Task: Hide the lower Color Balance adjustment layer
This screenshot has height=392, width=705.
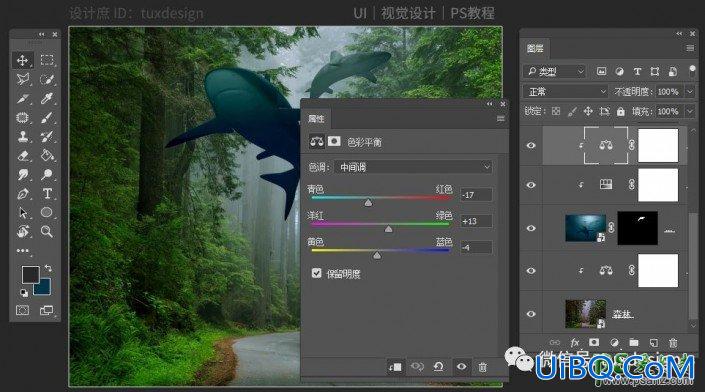Action: pyautogui.click(x=531, y=271)
